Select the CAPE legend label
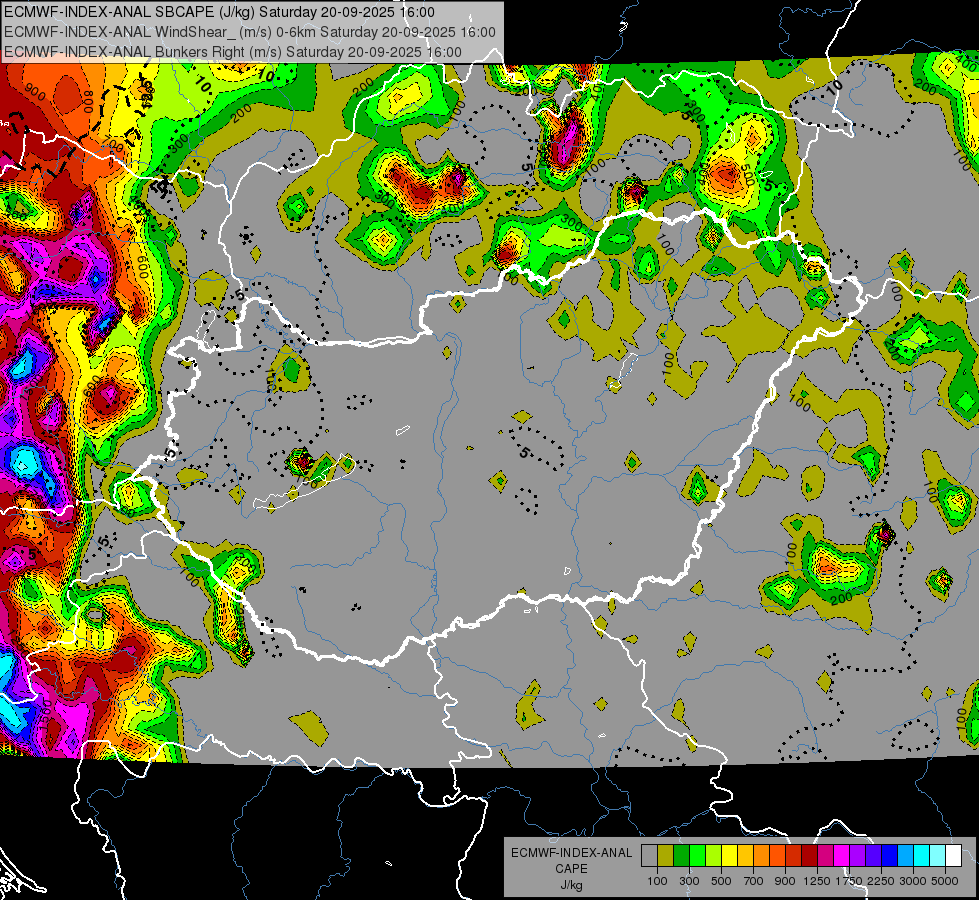Viewport: 979px width, 900px height. coord(571,869)
